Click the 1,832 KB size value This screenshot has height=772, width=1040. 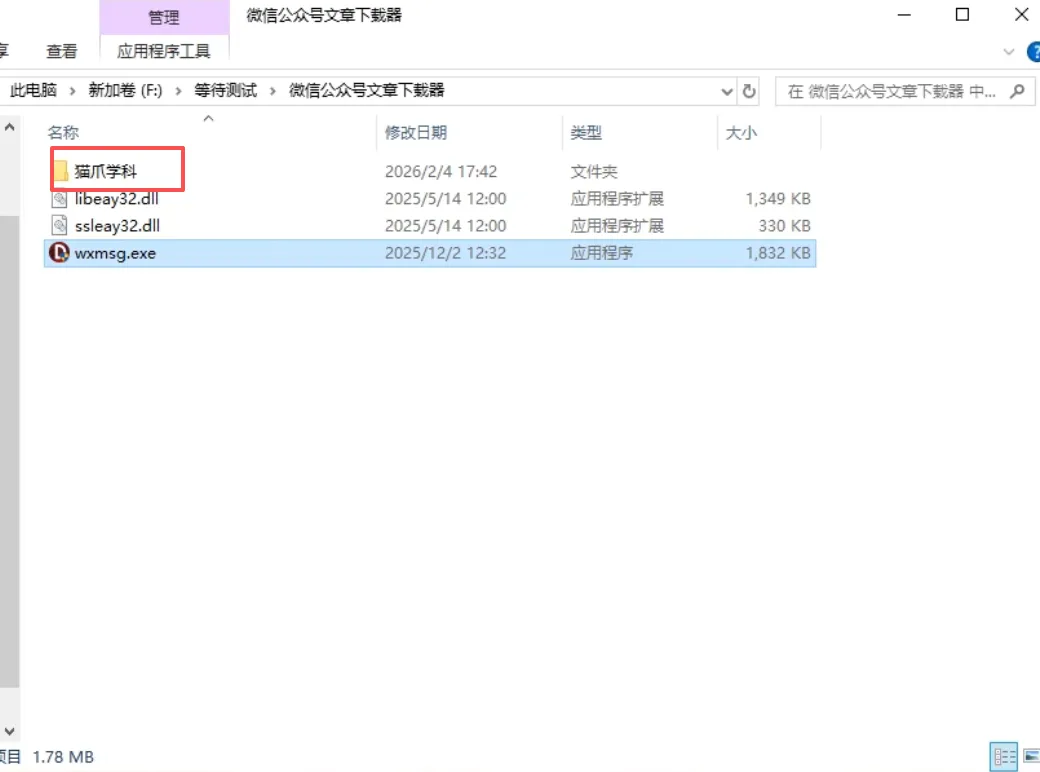[778, 253]
